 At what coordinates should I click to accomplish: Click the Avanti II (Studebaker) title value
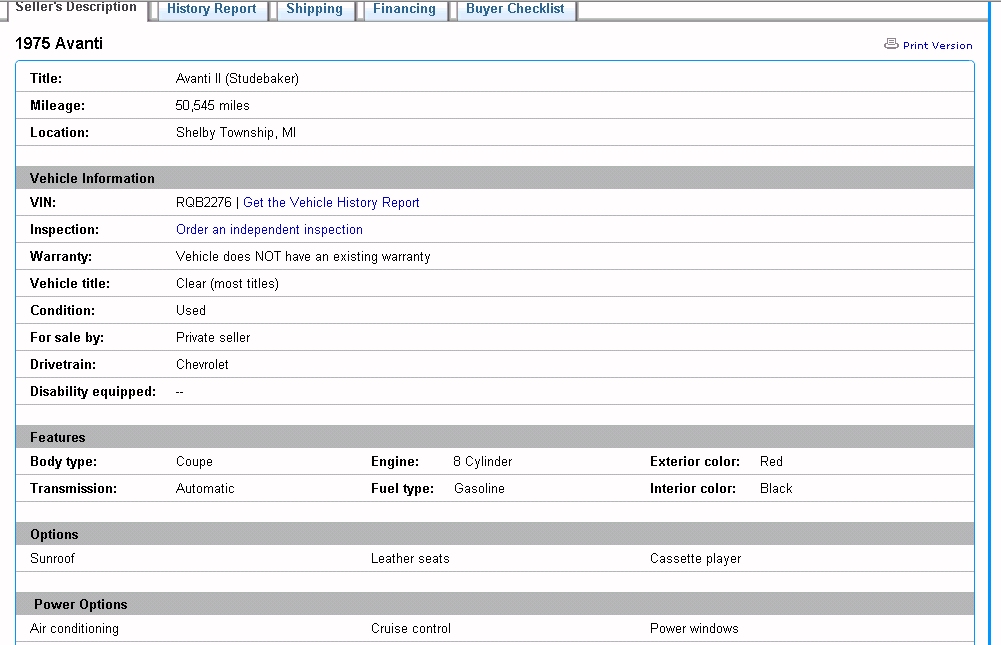coord(237,78)
